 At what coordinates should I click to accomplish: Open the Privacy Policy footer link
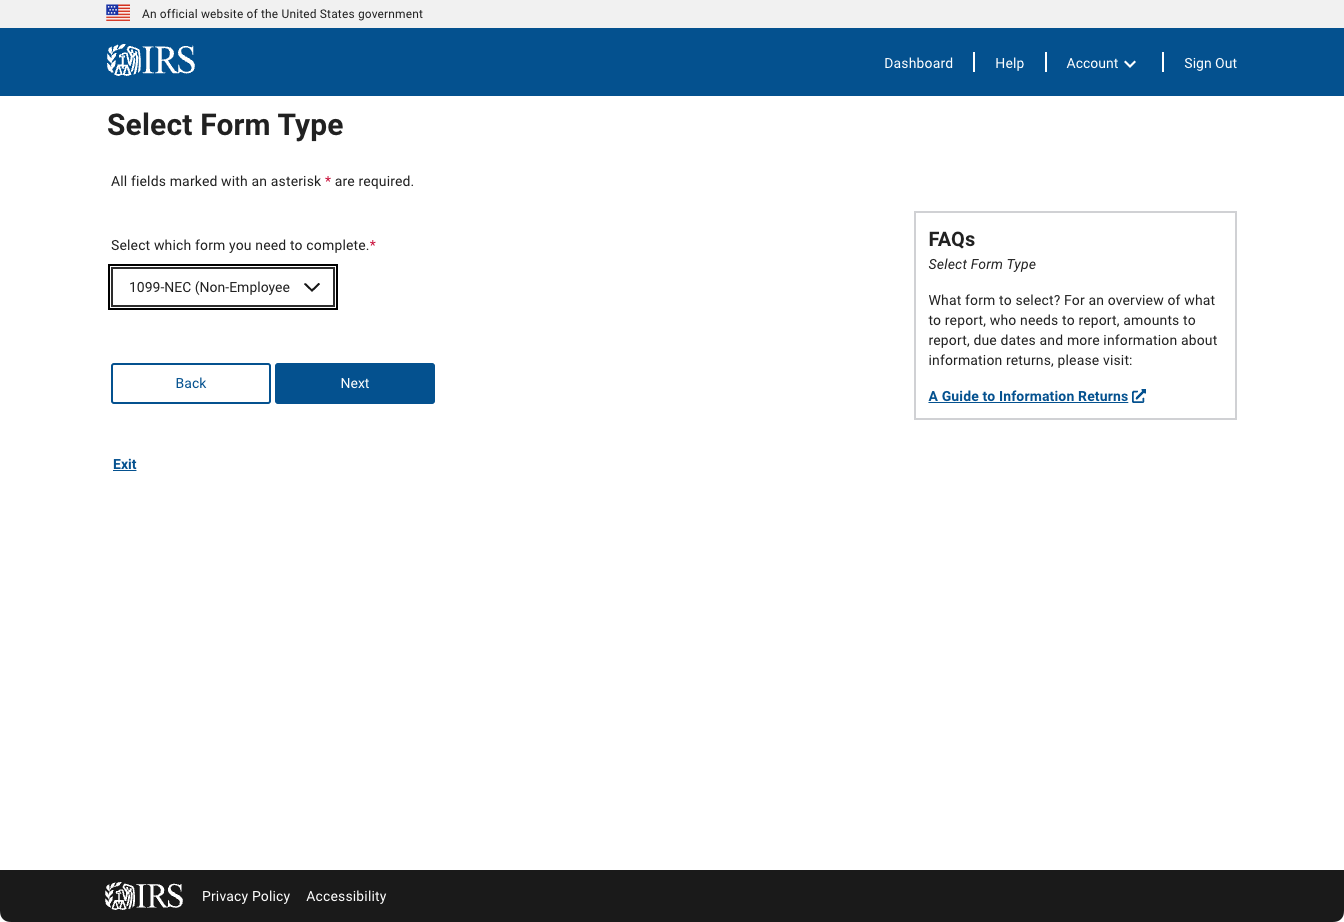[246, 896]
